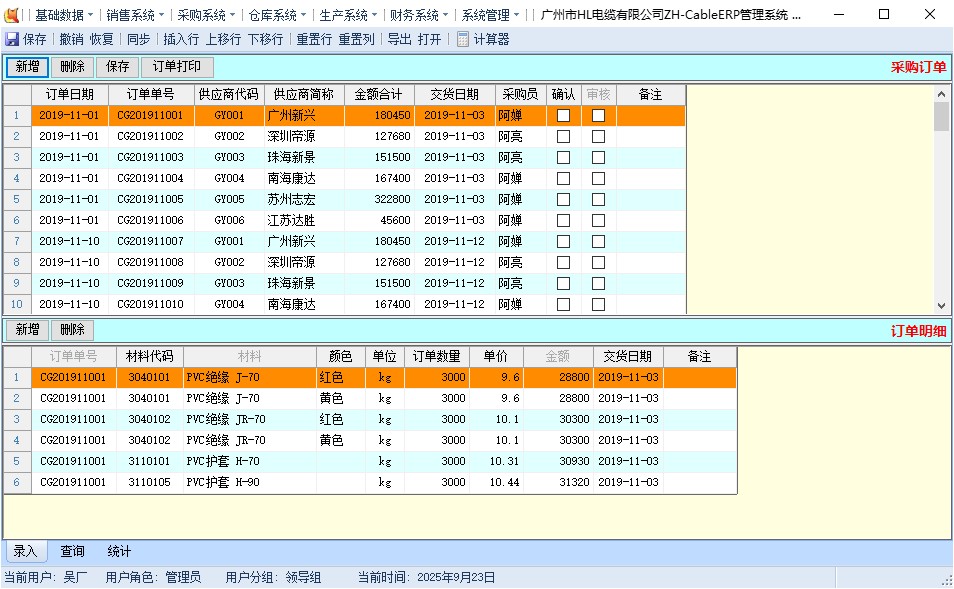Open the calculator (计算器) tool
Viewport: 954px width, 589px height.
coord(483,40)
